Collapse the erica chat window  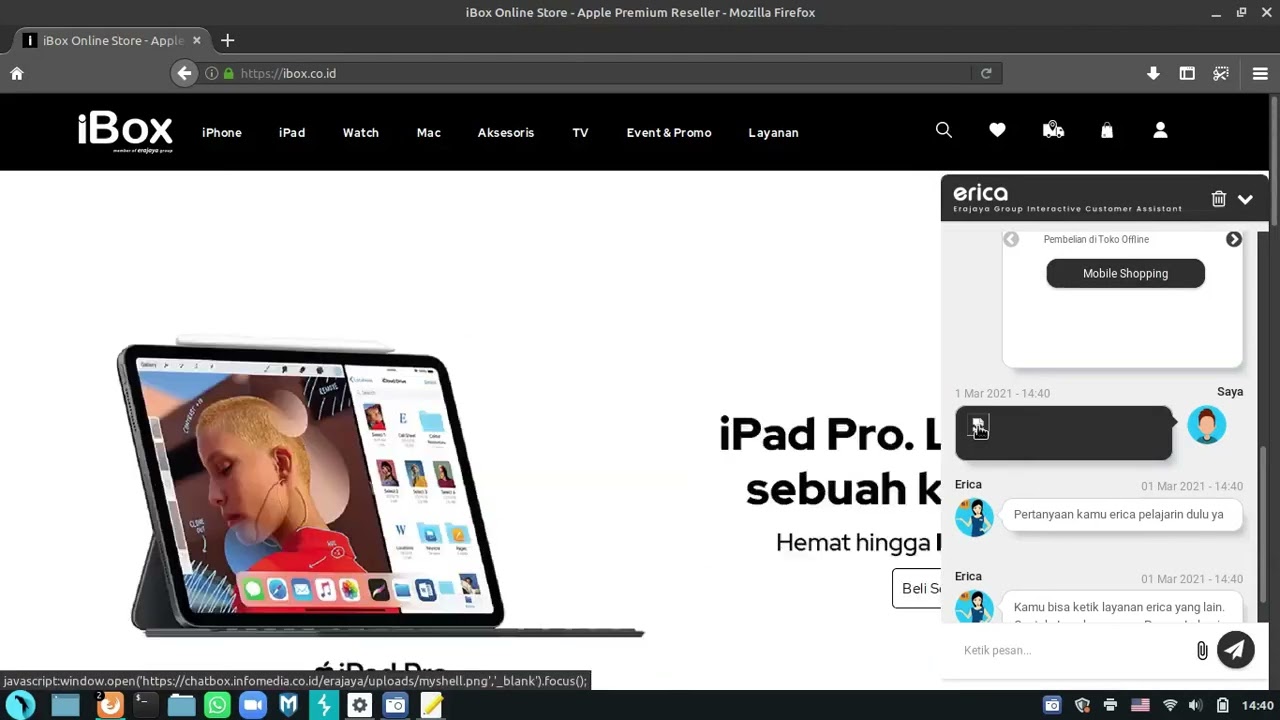(1245, 199)
